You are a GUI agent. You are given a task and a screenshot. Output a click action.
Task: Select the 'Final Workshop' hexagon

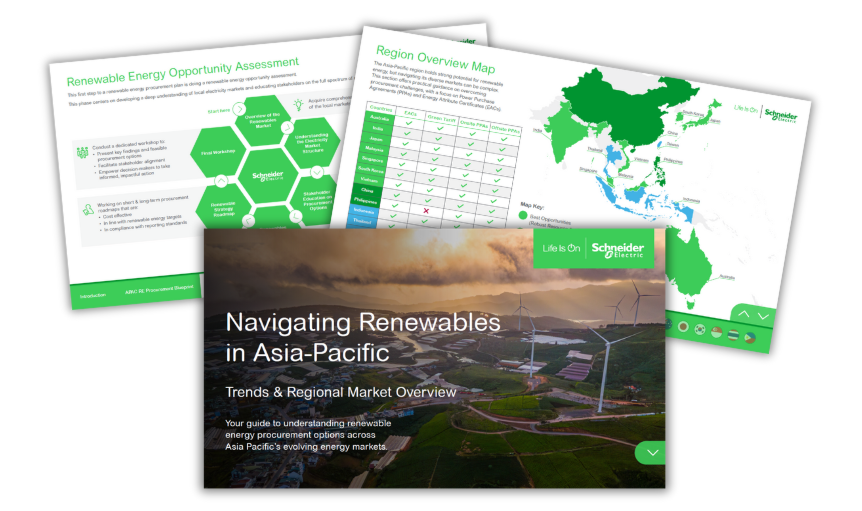[219, 153]
